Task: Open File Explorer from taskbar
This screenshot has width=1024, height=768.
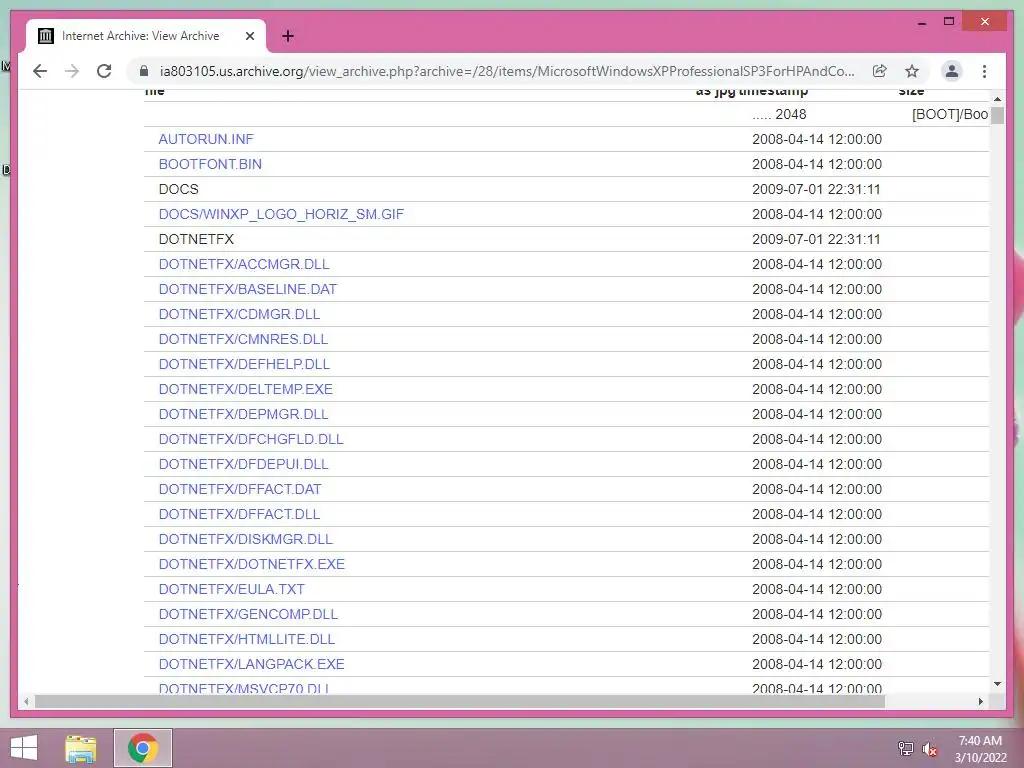Action: pos(80,748)
